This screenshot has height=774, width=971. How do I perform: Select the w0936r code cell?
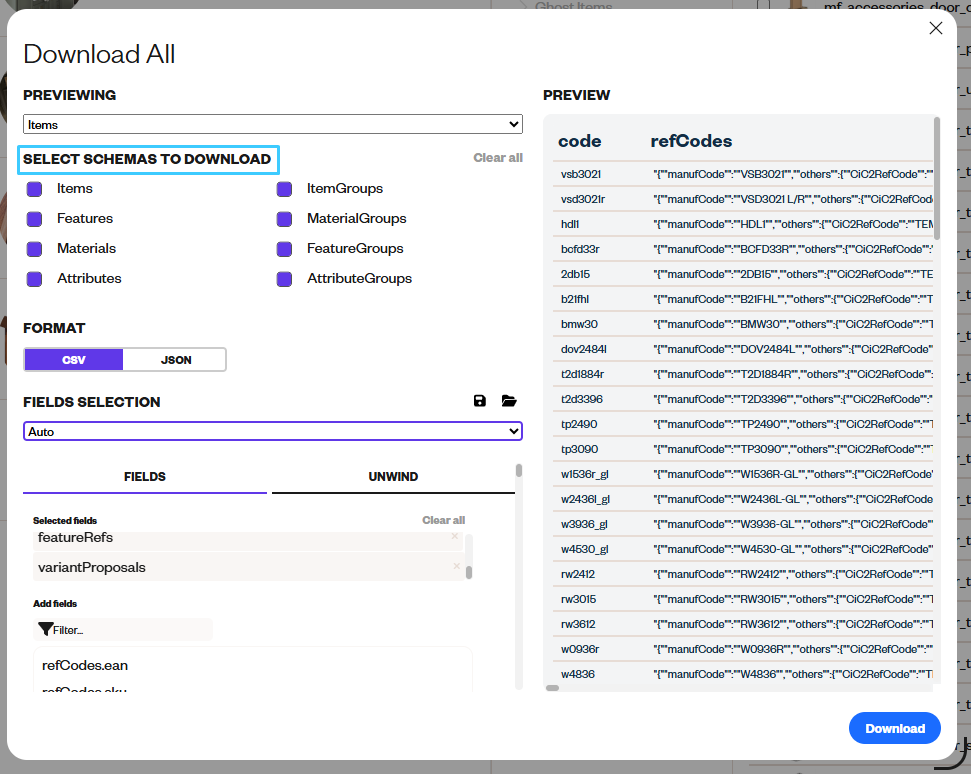point(580,649)
